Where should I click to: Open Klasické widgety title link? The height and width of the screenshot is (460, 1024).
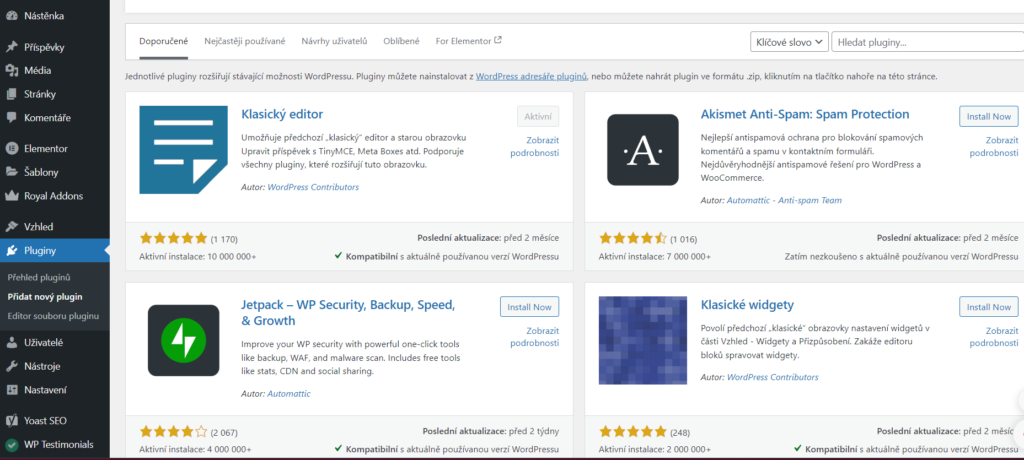(747, 305)
